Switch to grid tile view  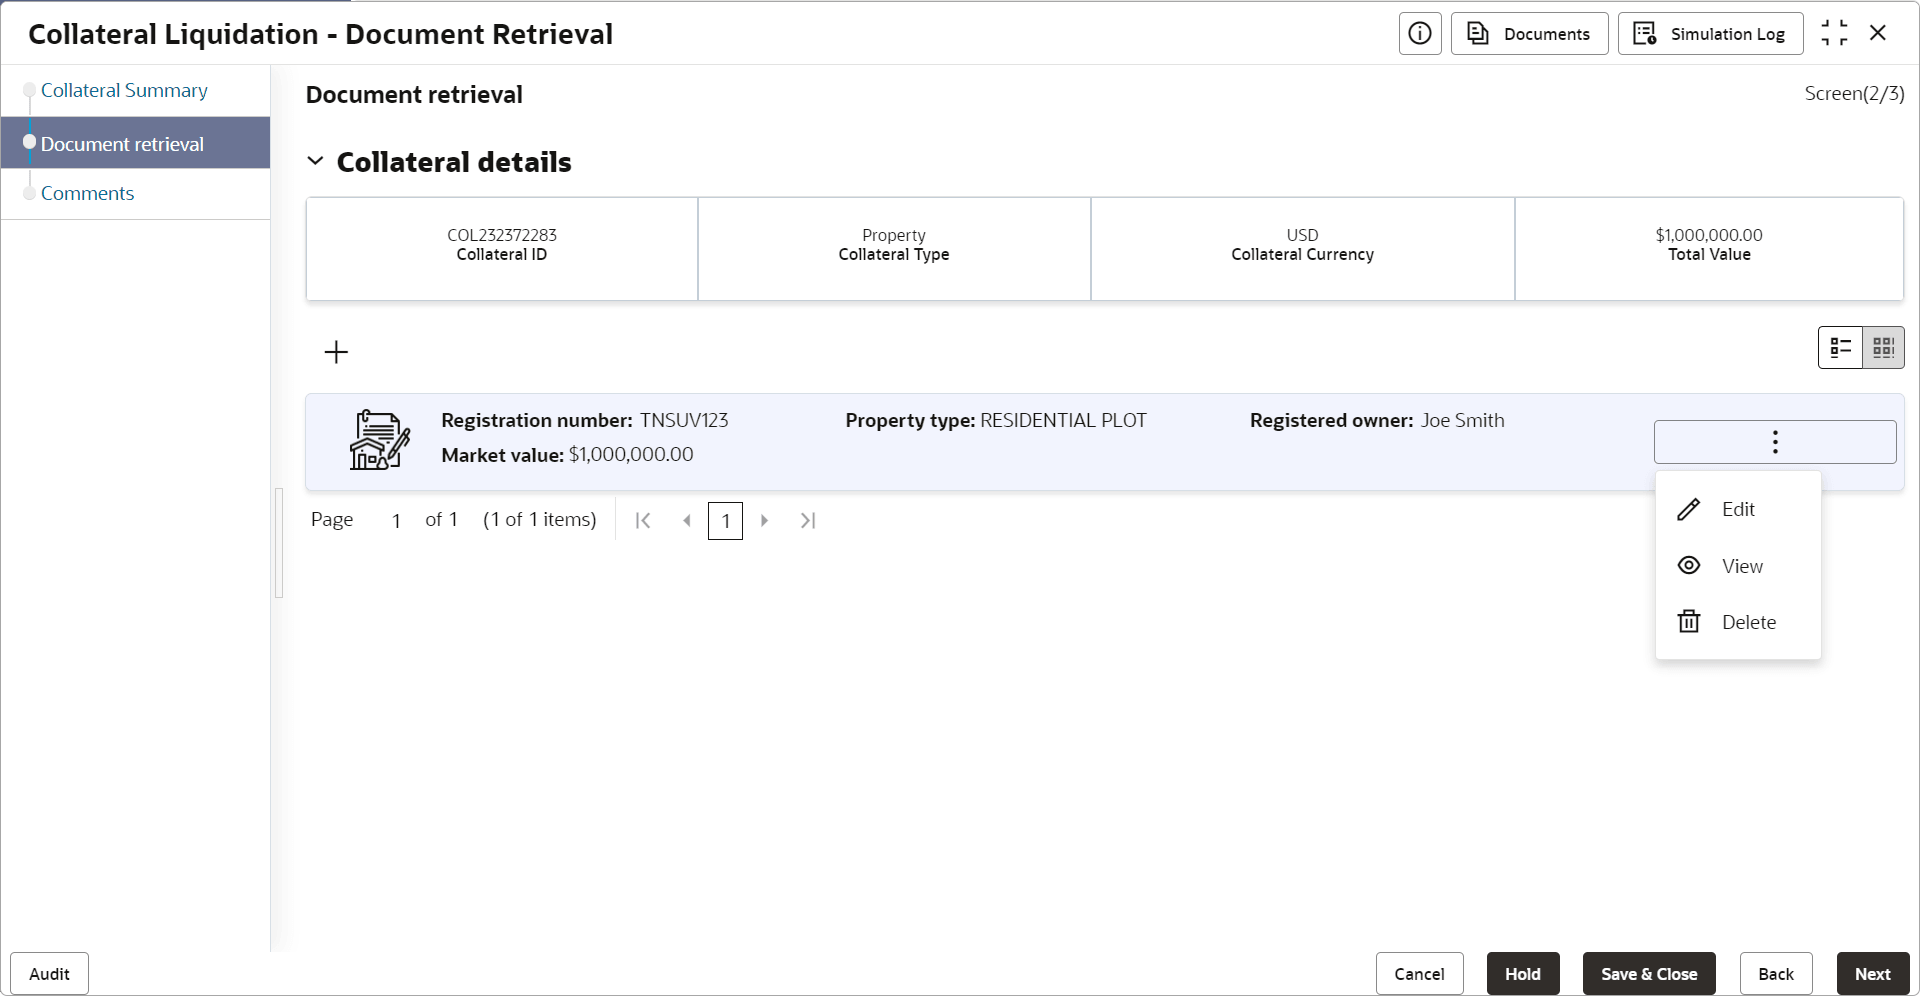coord(1883,348)
